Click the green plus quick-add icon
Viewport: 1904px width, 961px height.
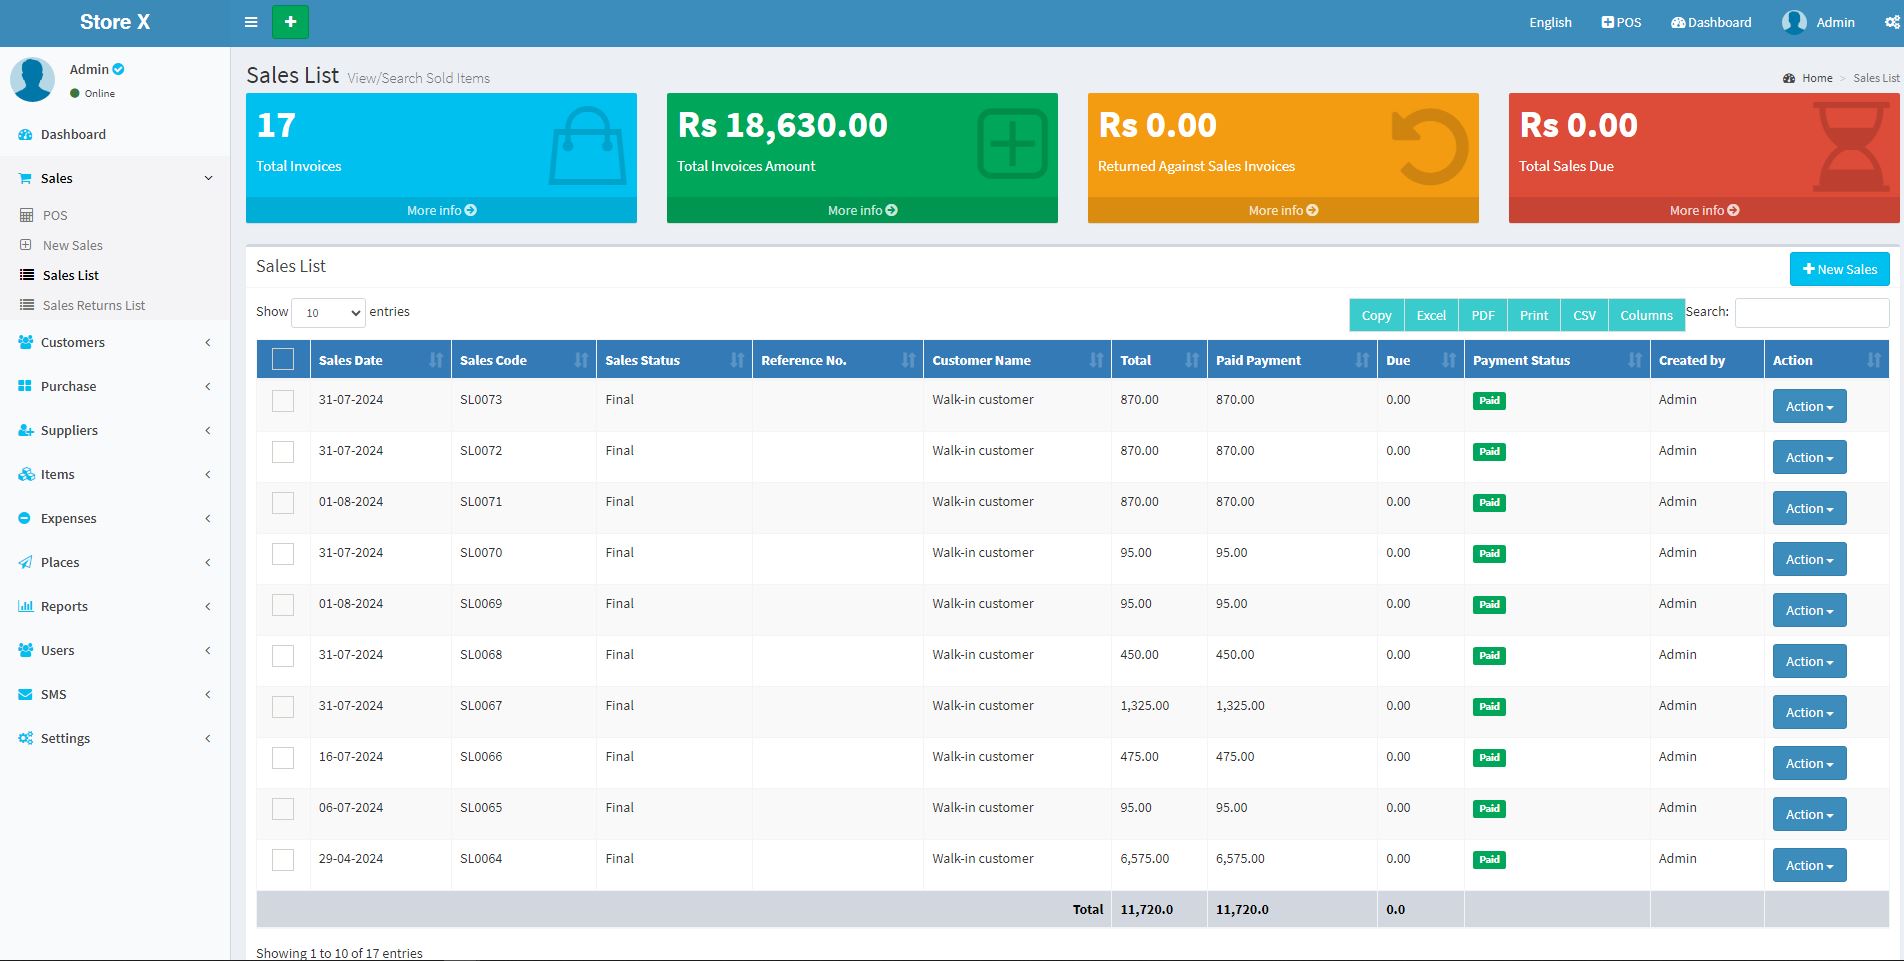290,22
